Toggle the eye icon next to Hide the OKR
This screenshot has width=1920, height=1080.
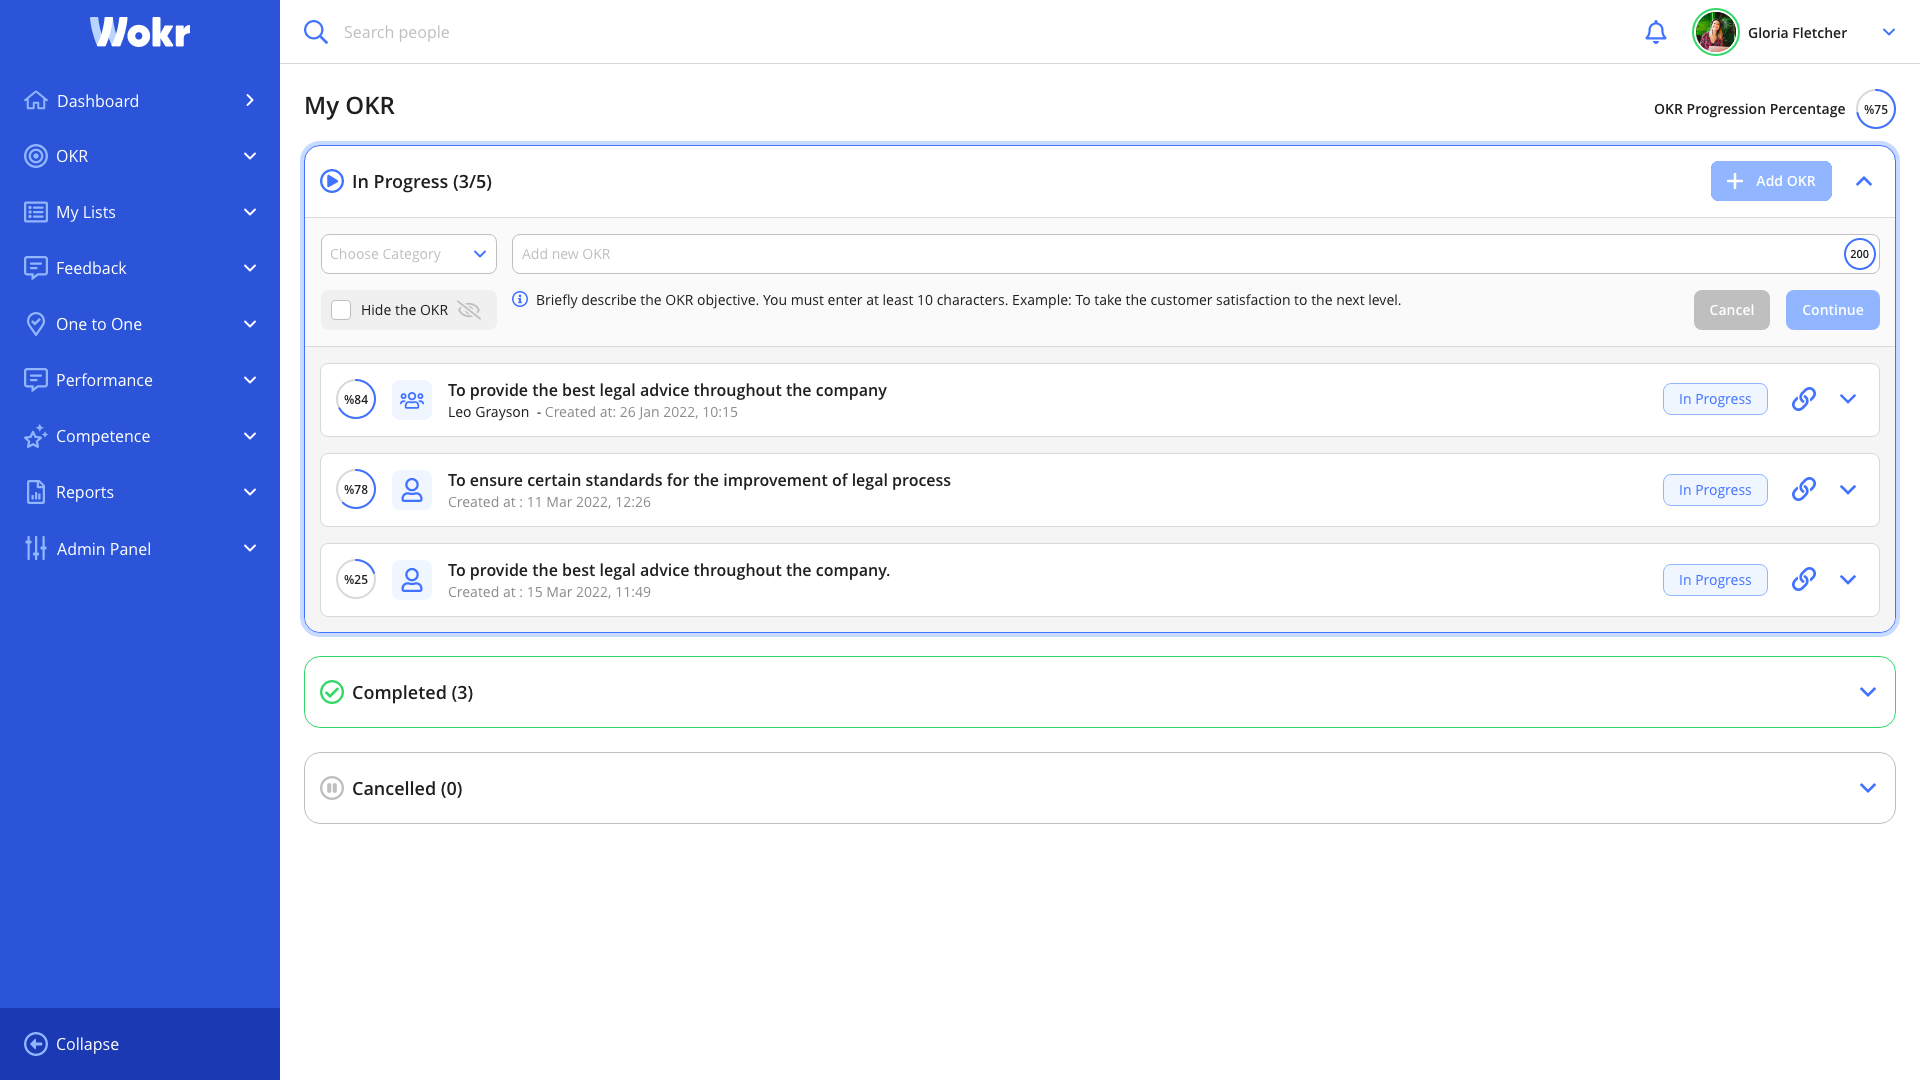[x=469, y=310]
